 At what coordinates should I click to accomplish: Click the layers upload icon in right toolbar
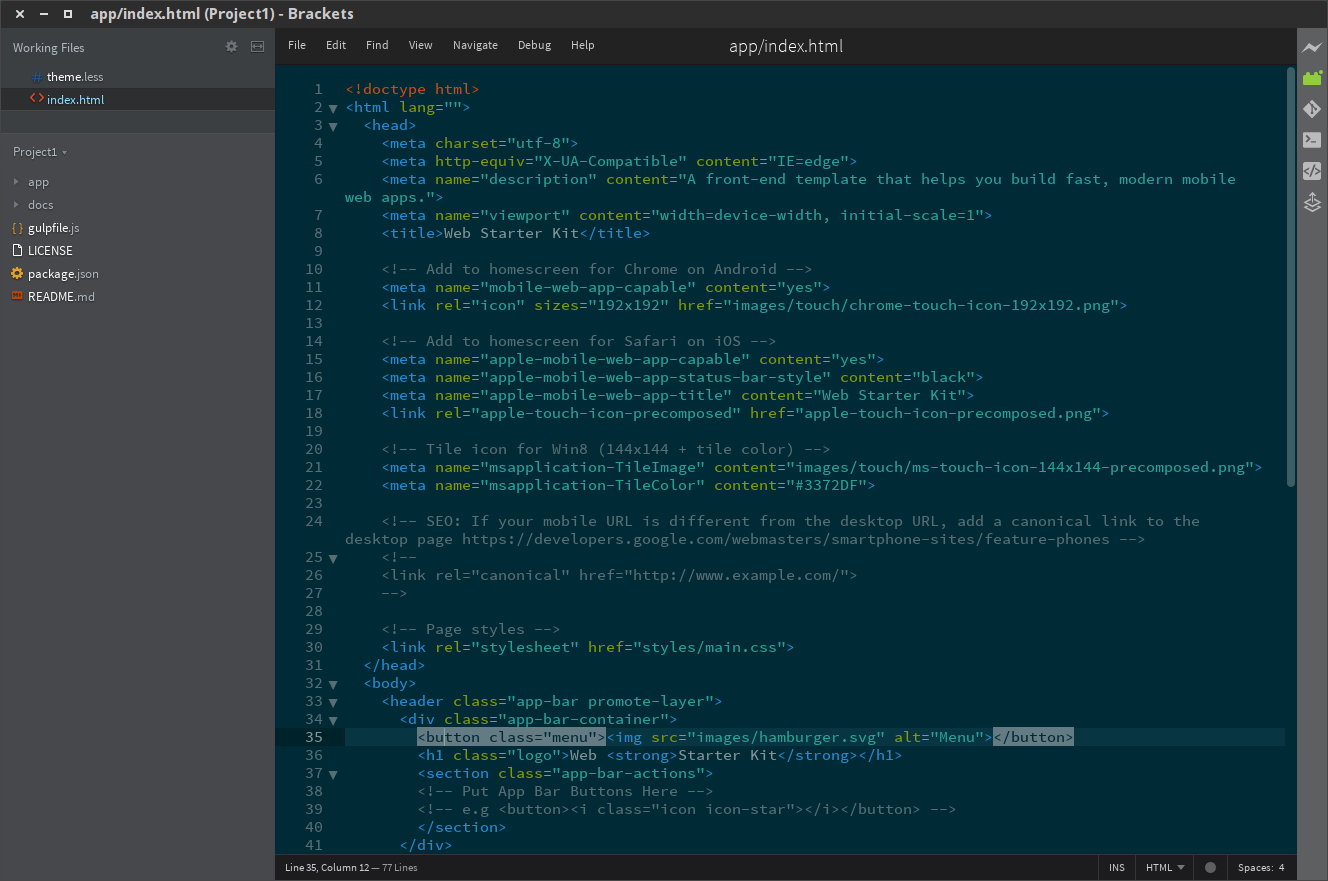coord(1312,203)
